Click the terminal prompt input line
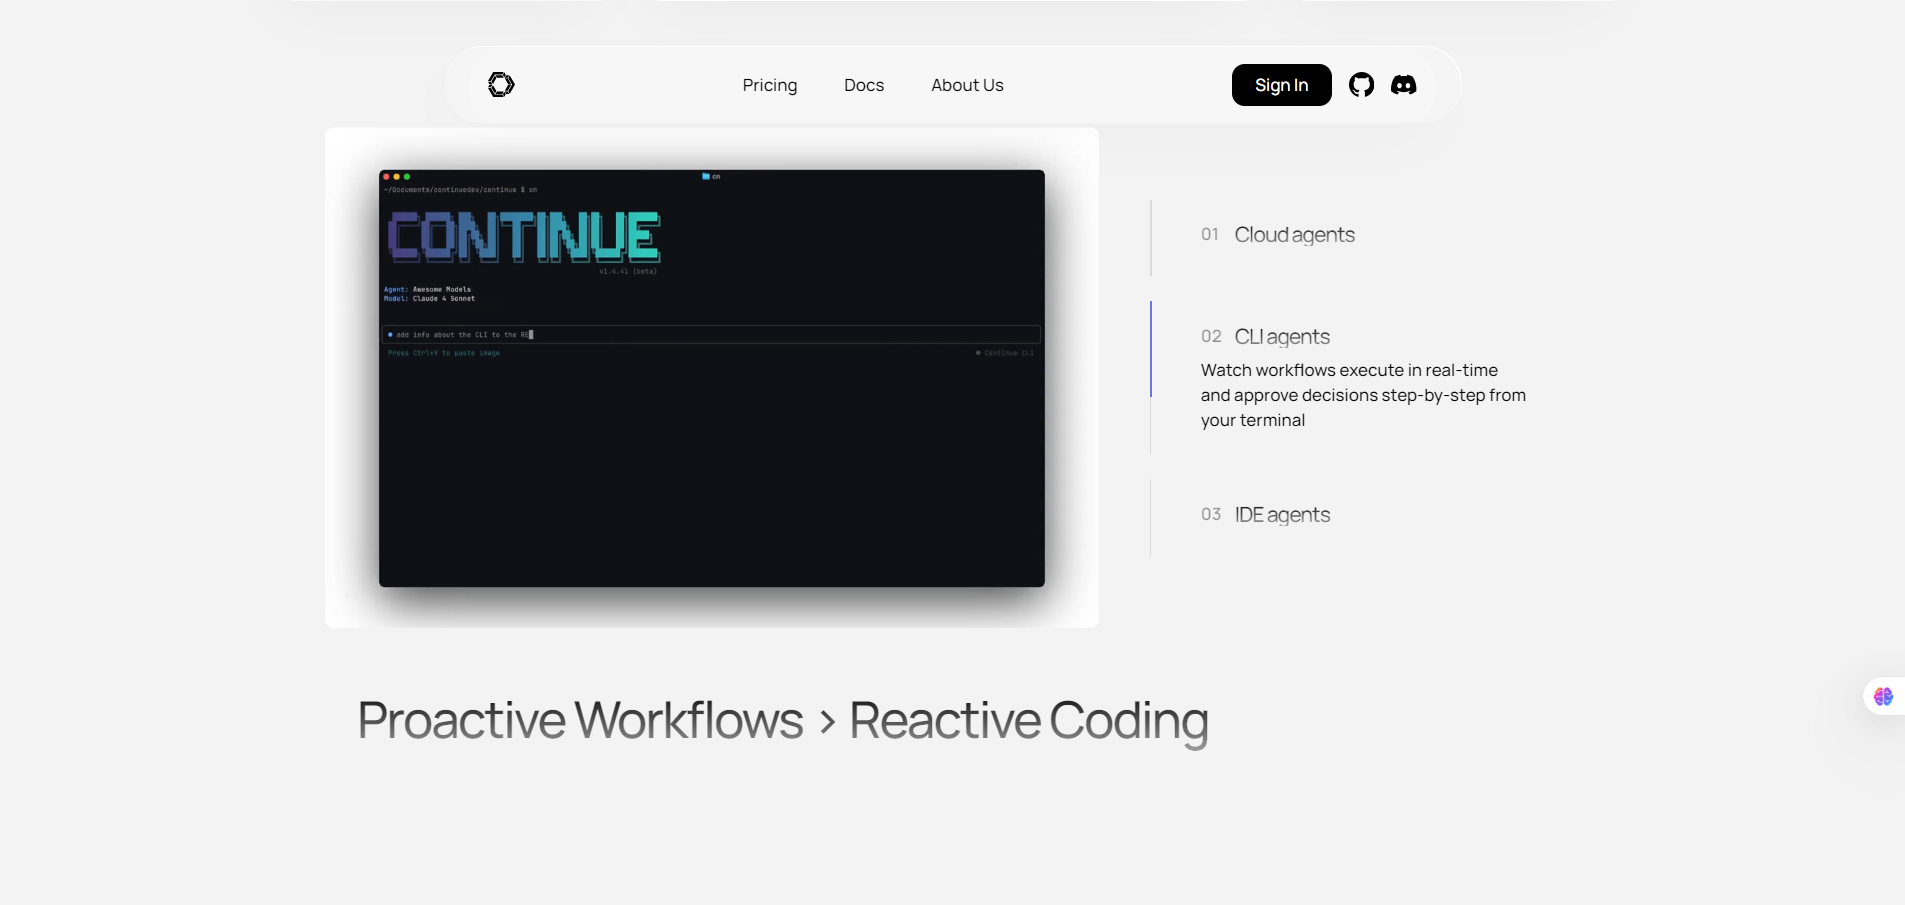 712,335
